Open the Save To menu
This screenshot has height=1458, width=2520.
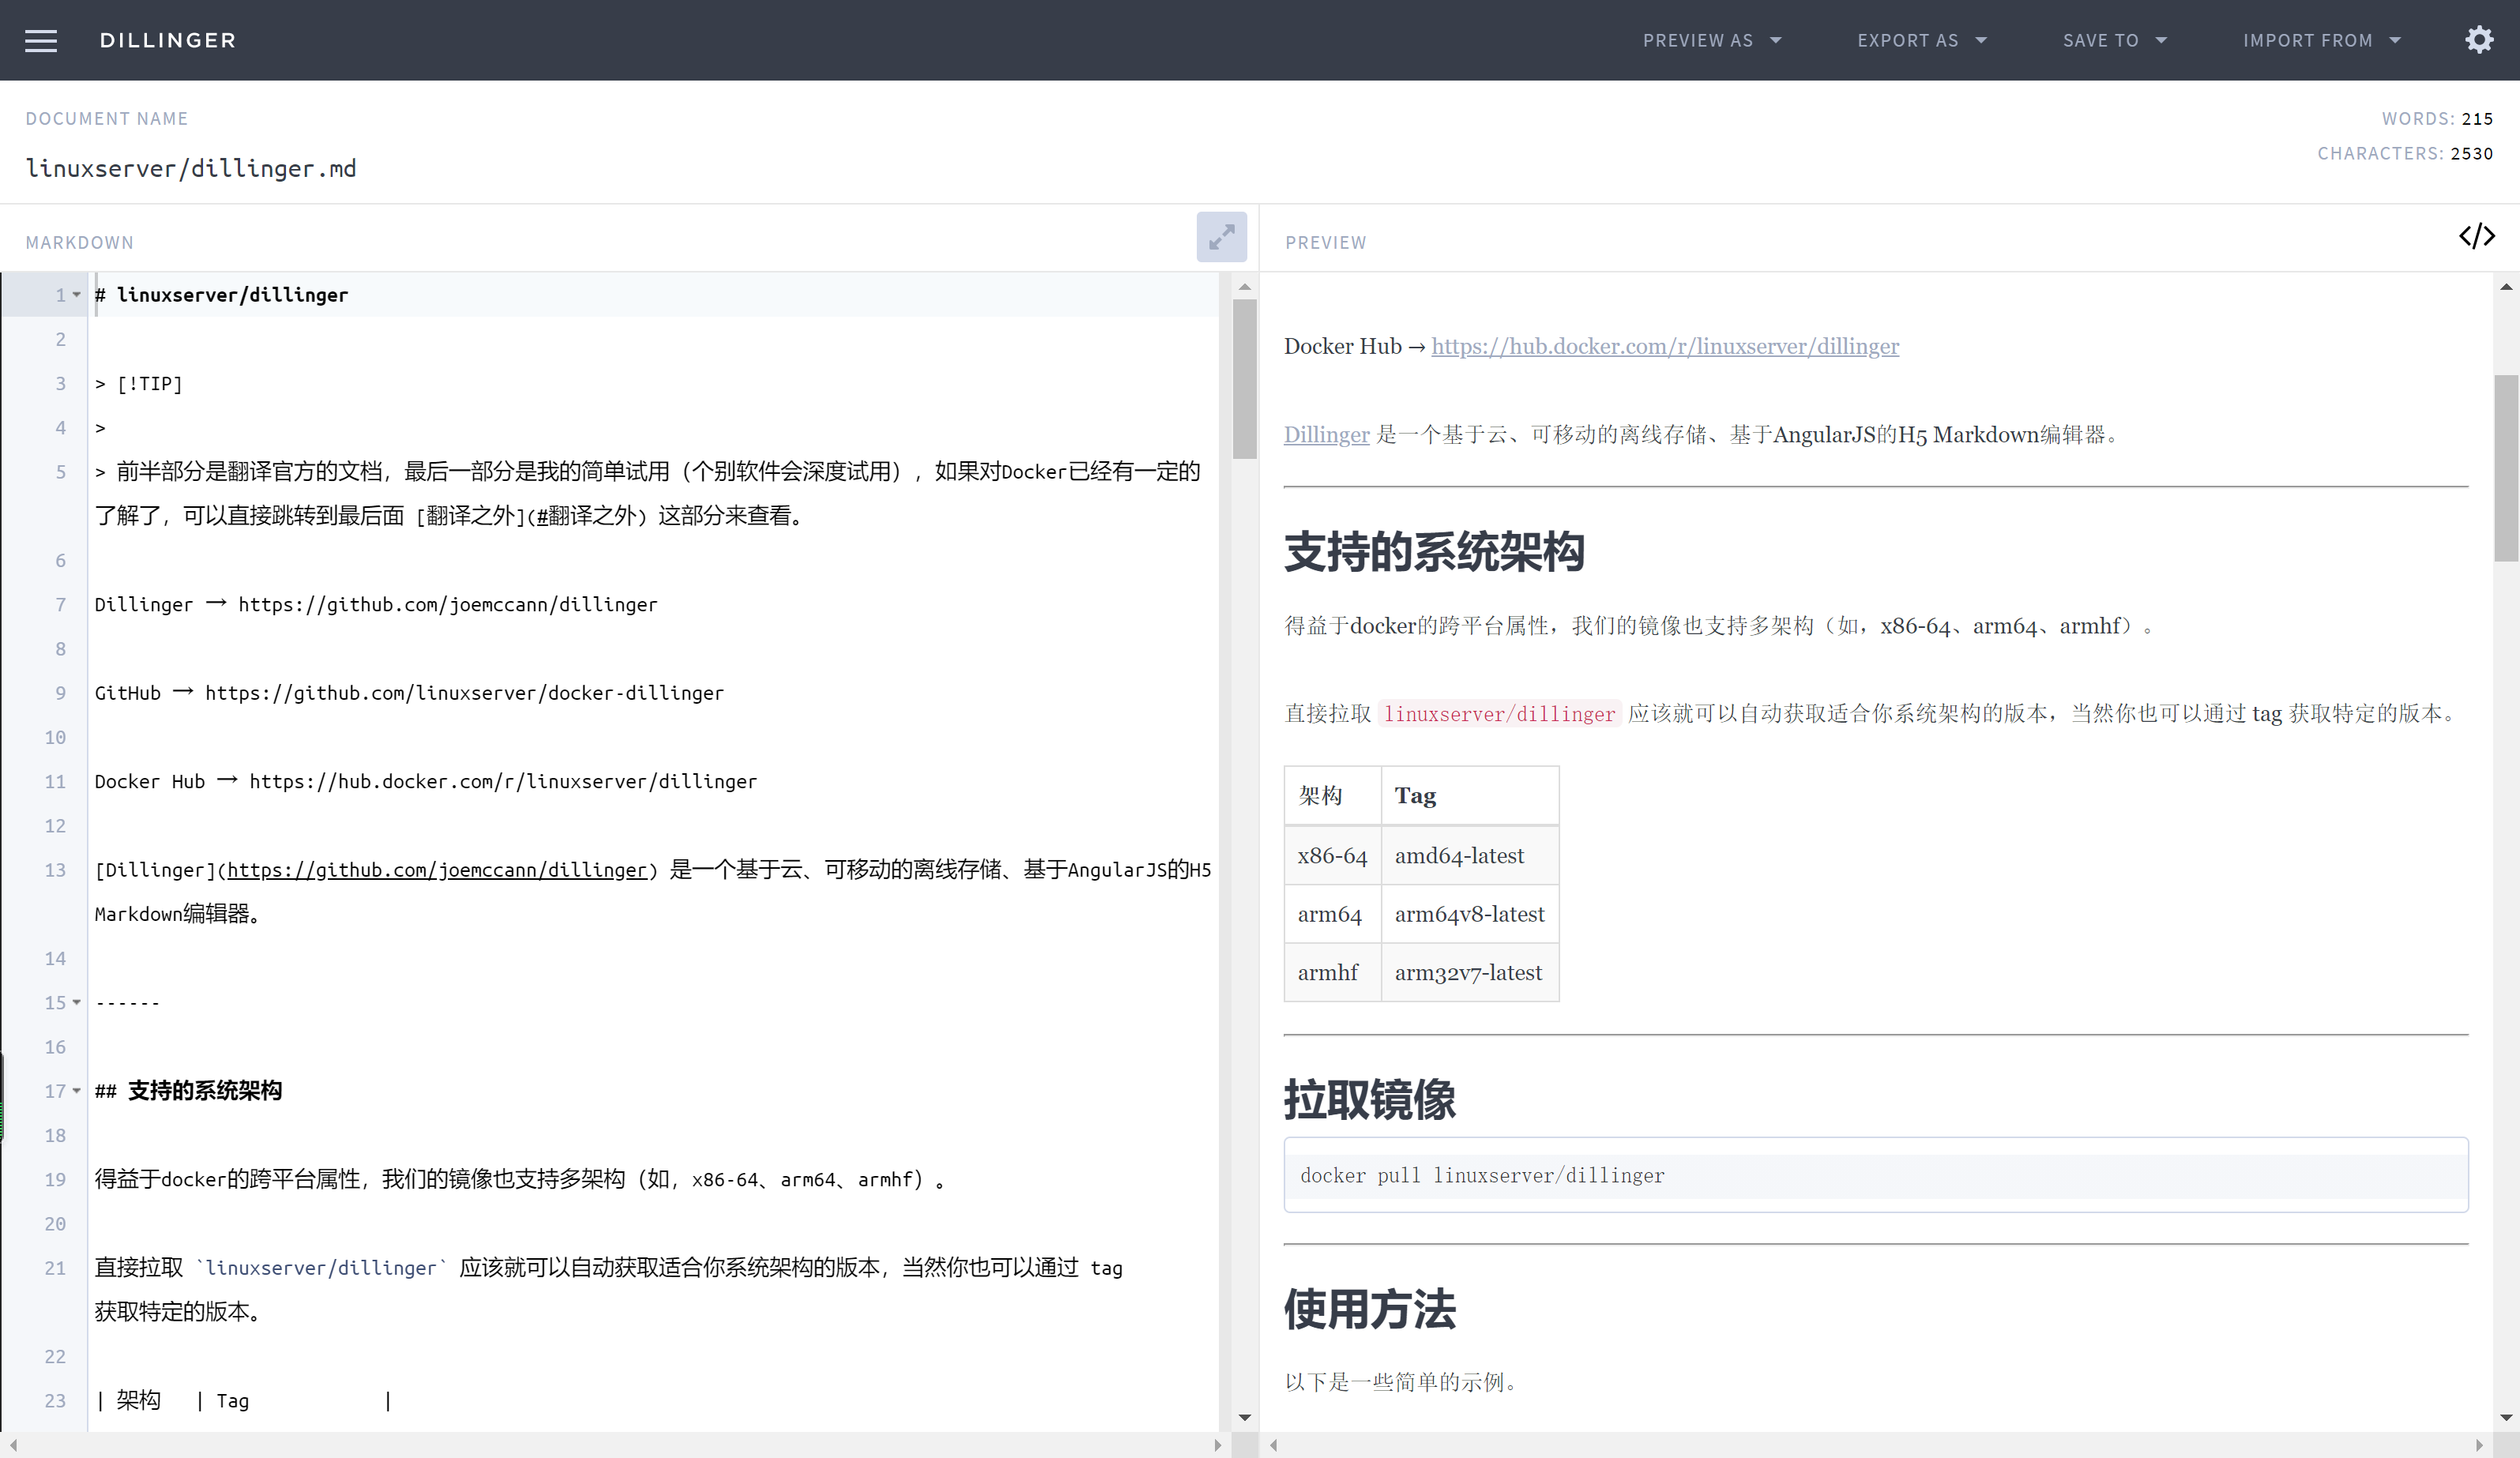point(2114,40)
